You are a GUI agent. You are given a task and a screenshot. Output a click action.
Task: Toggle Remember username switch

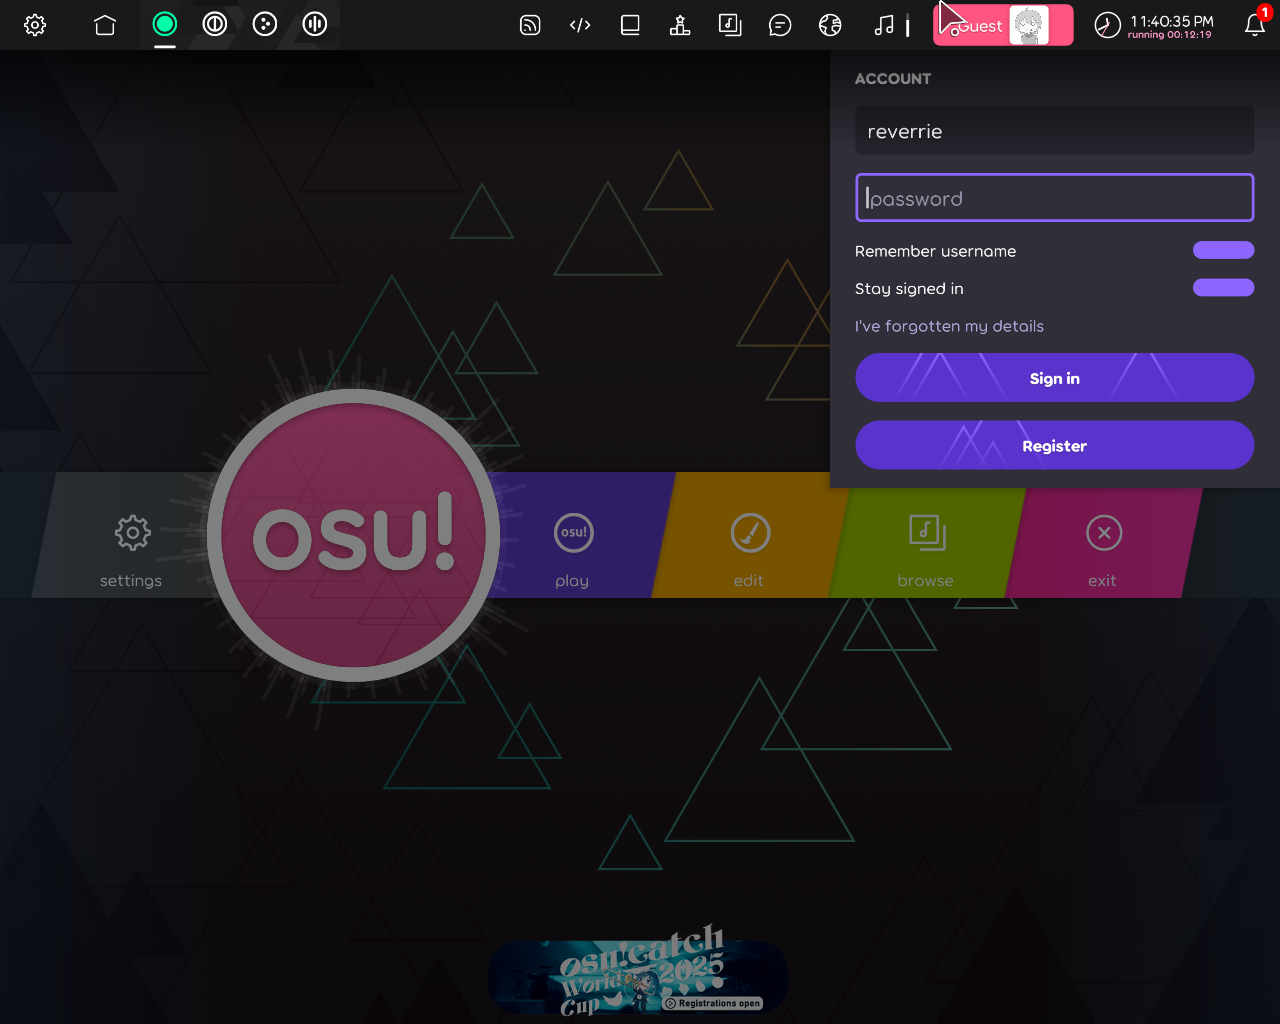tap(1223, 250)
